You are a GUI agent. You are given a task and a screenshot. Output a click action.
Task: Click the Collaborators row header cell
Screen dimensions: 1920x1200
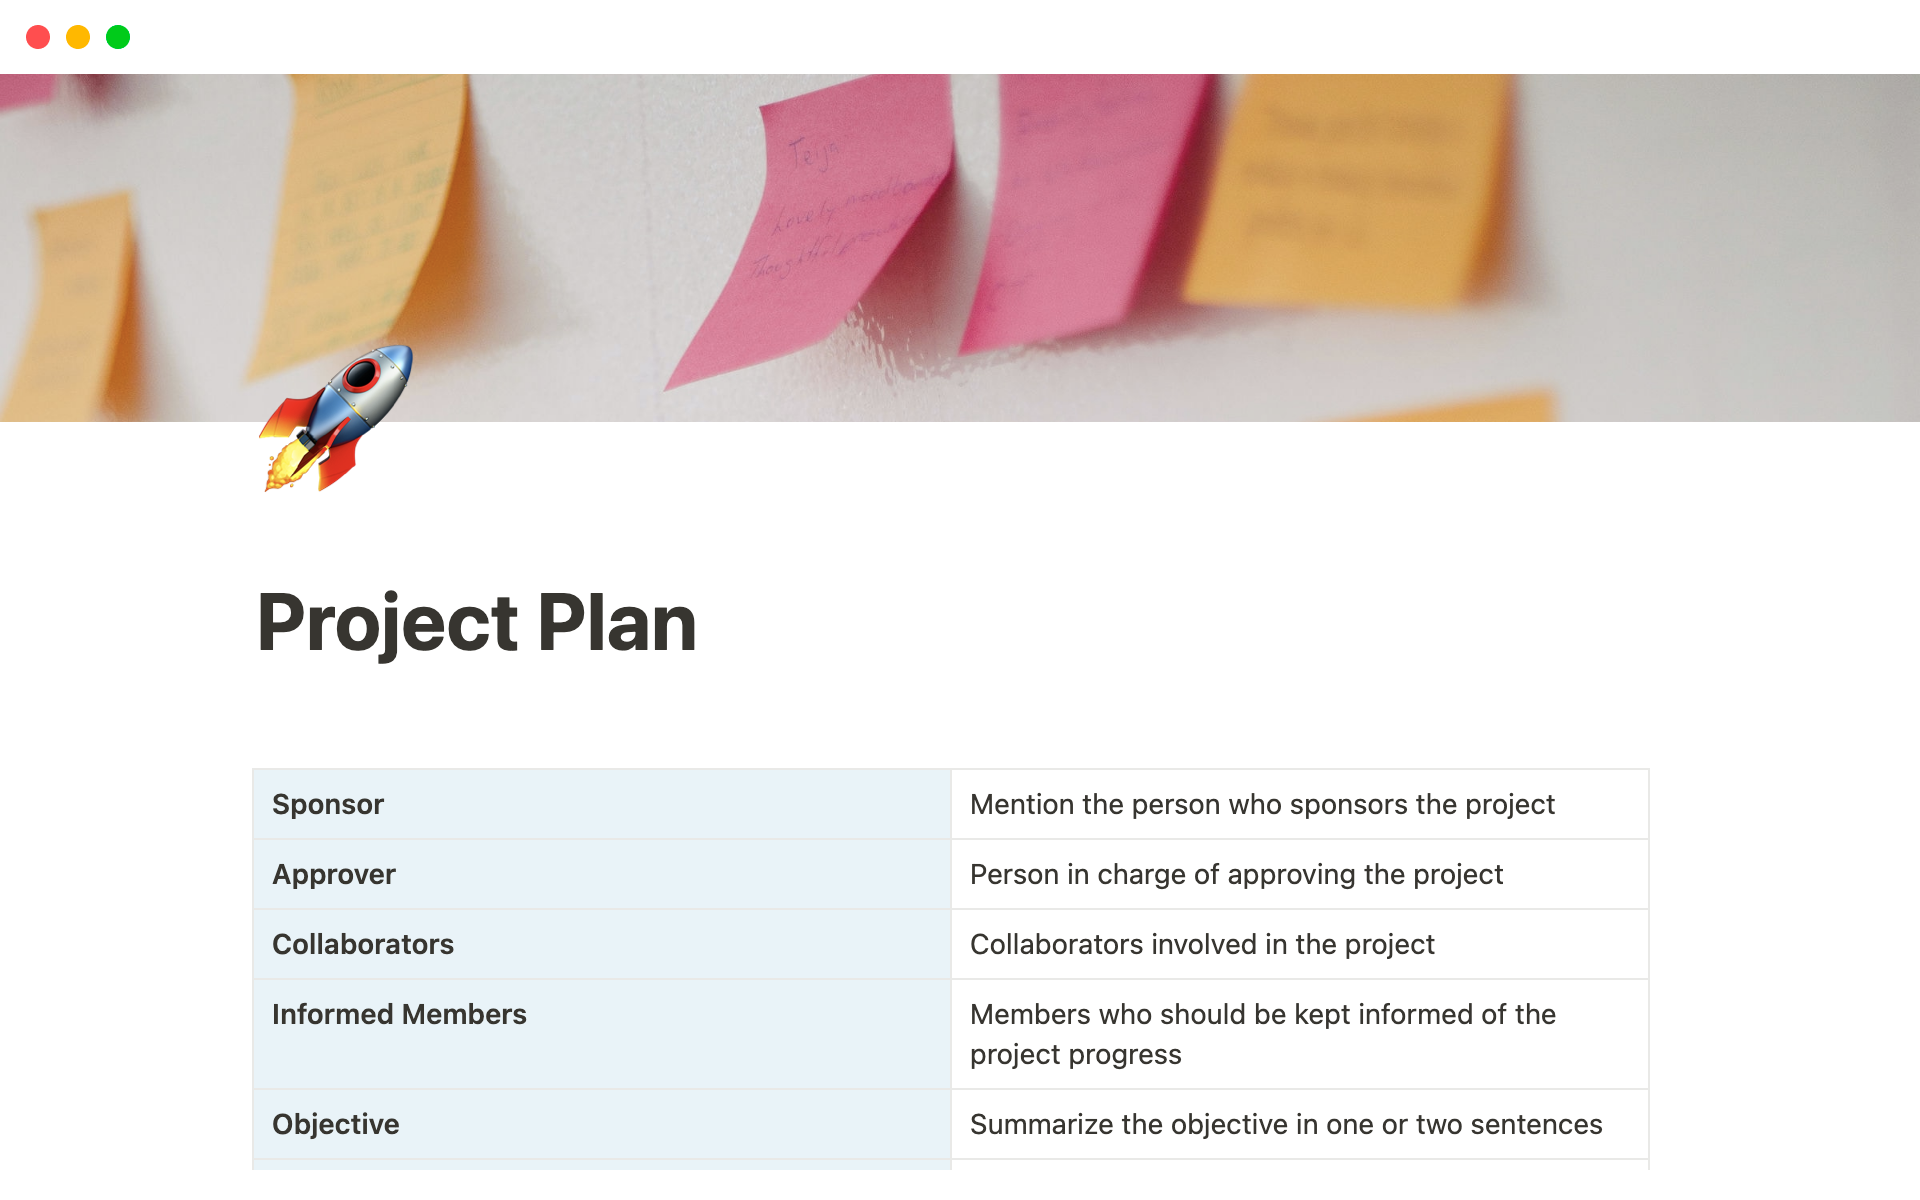(x=600, y=944)
